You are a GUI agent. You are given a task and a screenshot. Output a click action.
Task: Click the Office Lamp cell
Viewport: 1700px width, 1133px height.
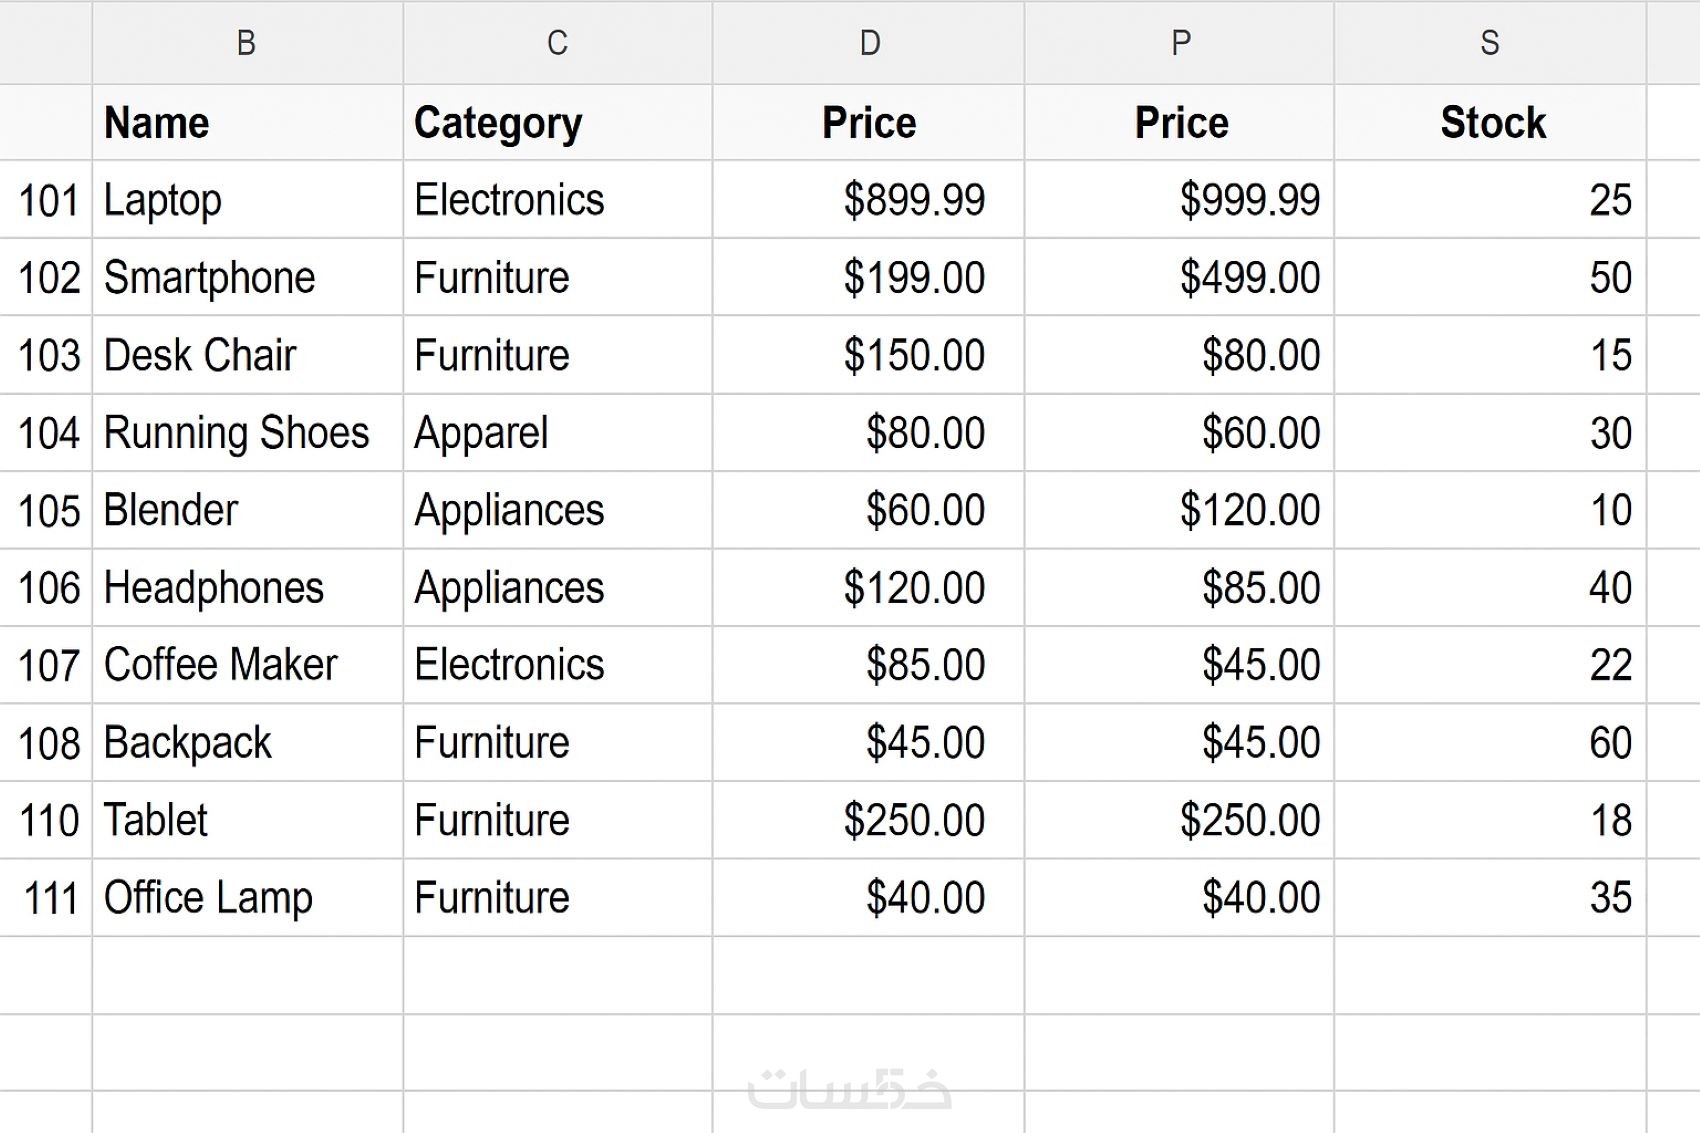pyautogui.click(x=208, y=898)
